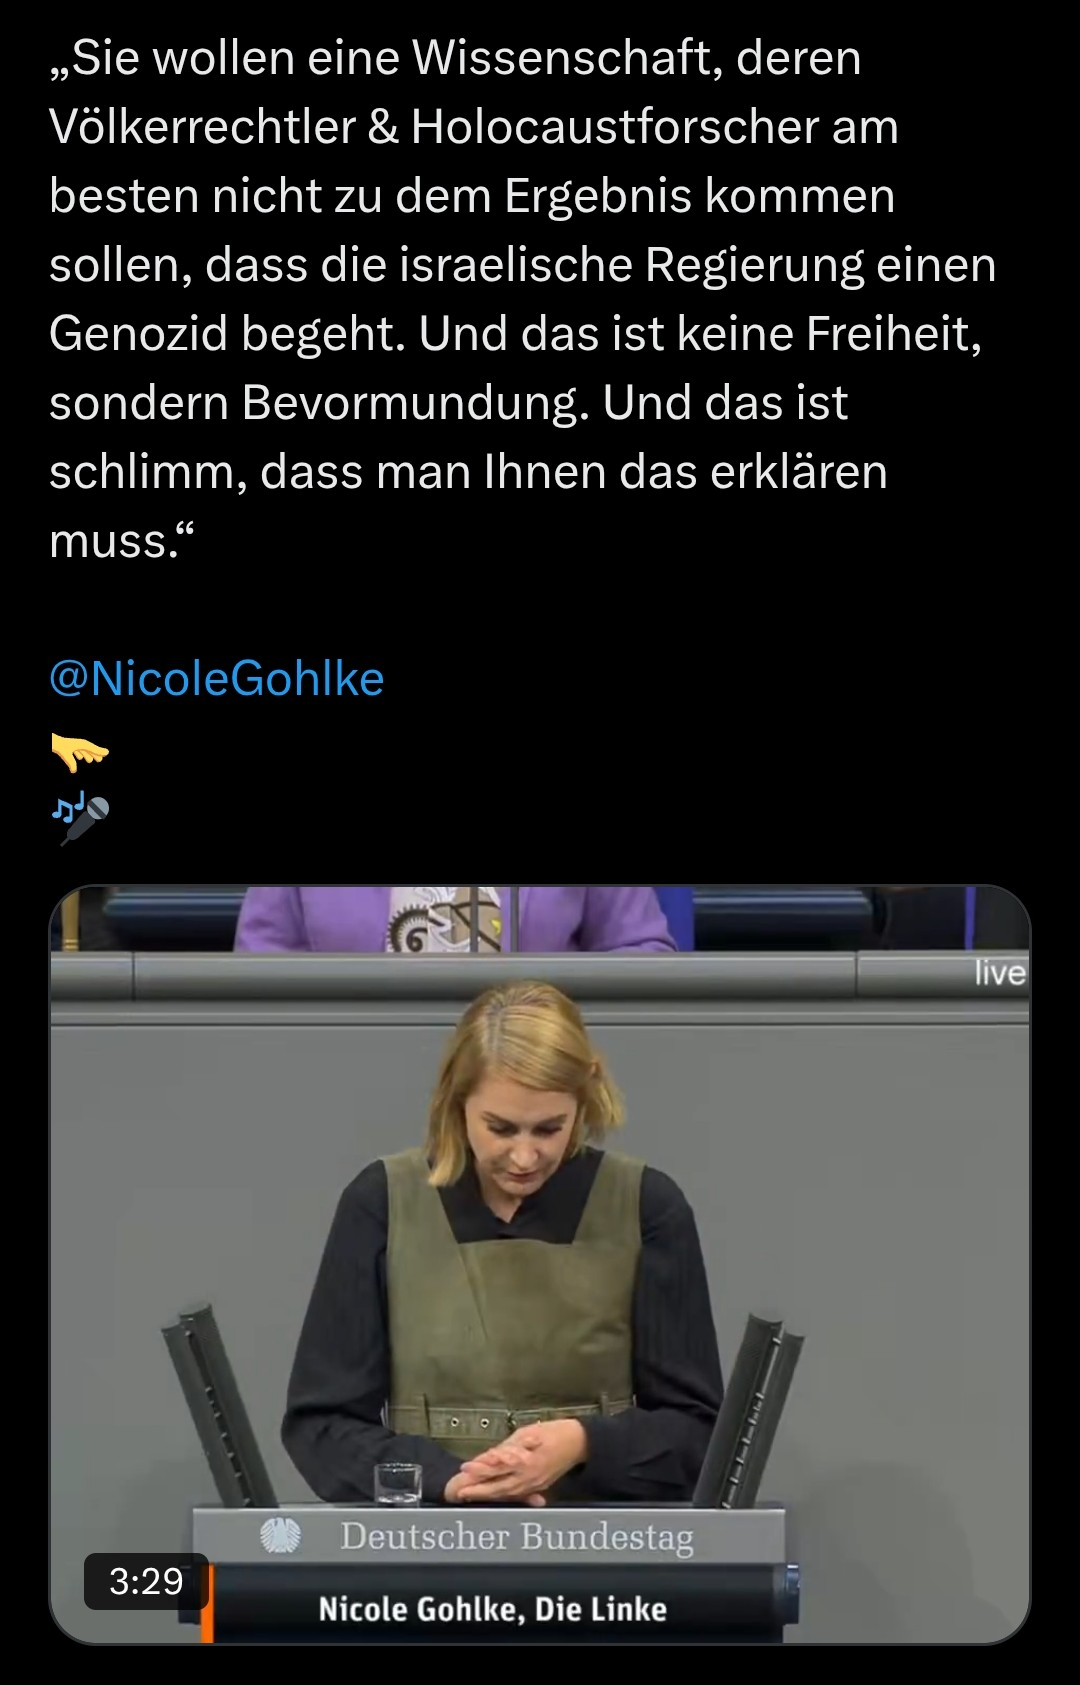
Task: Open the post via its first text line
Action: click(455, 58)
